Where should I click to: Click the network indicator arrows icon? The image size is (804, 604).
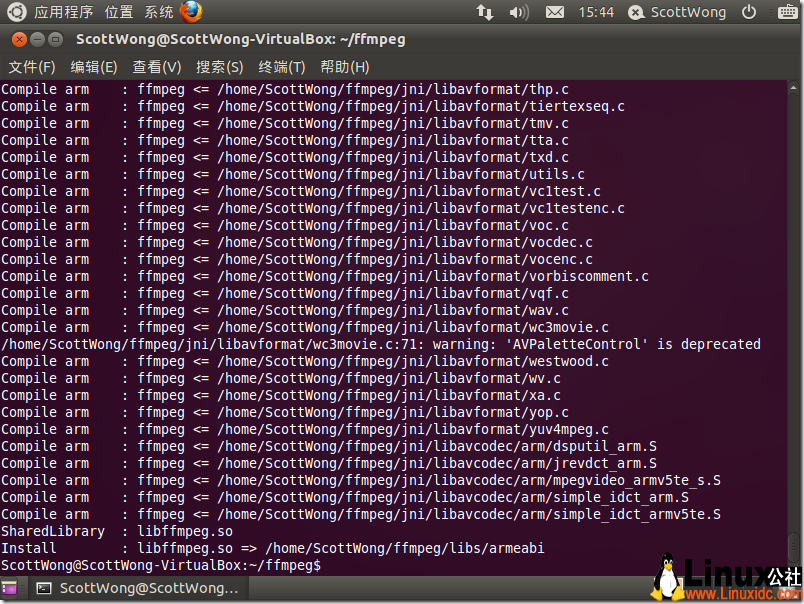484,12
